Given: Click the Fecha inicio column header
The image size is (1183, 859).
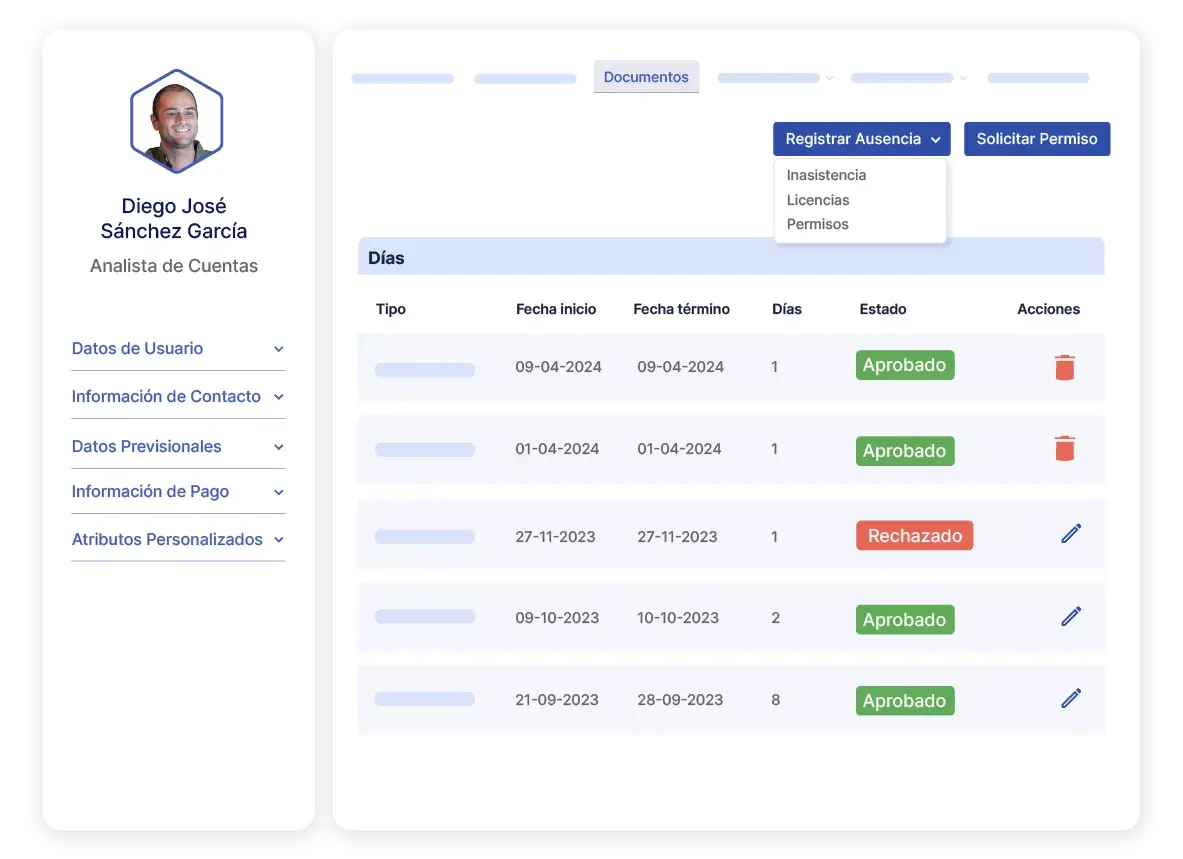Looking at the screenshot, I should tap(556, 309).
